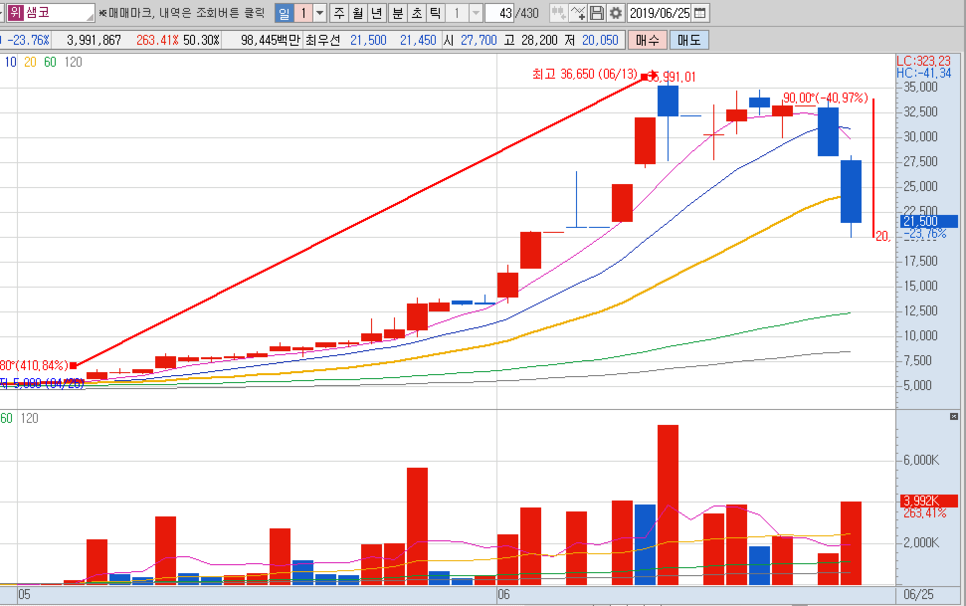Open the tick interval dropdown arrow
966x606 pixels.
[476, 13]
